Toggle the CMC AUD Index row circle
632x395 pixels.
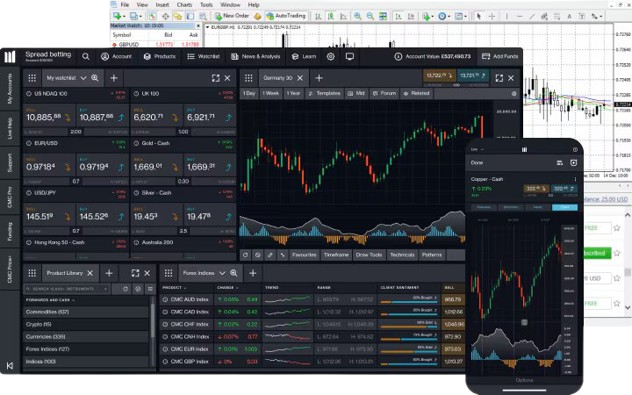(165, 299)
